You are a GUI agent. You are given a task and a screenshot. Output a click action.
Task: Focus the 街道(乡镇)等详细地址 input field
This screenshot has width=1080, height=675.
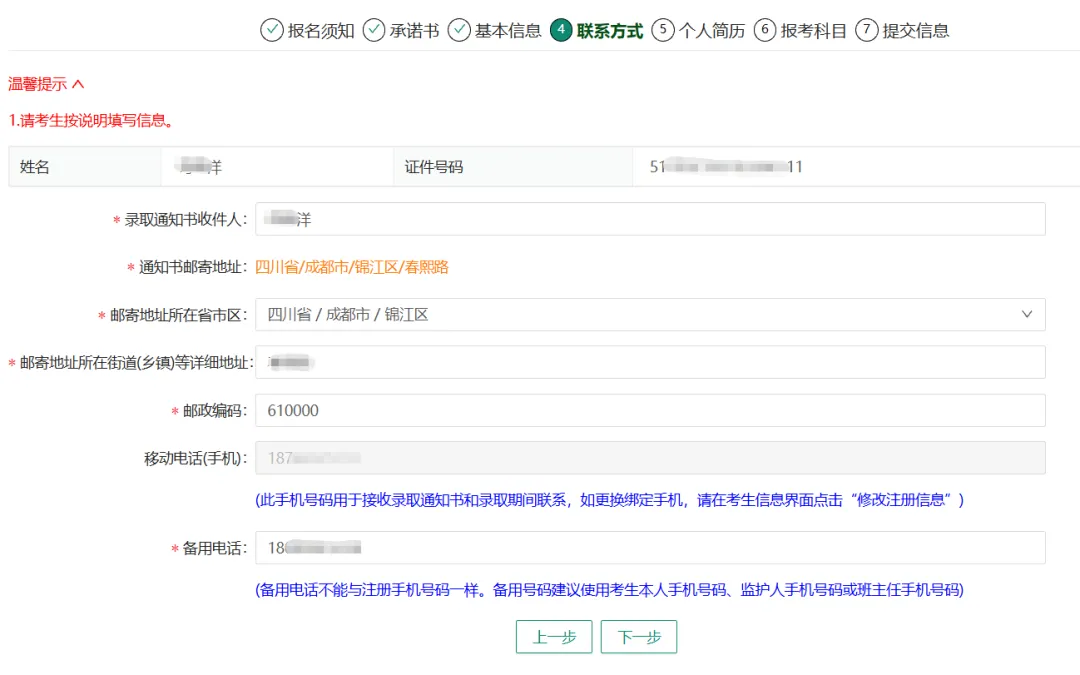650,362
